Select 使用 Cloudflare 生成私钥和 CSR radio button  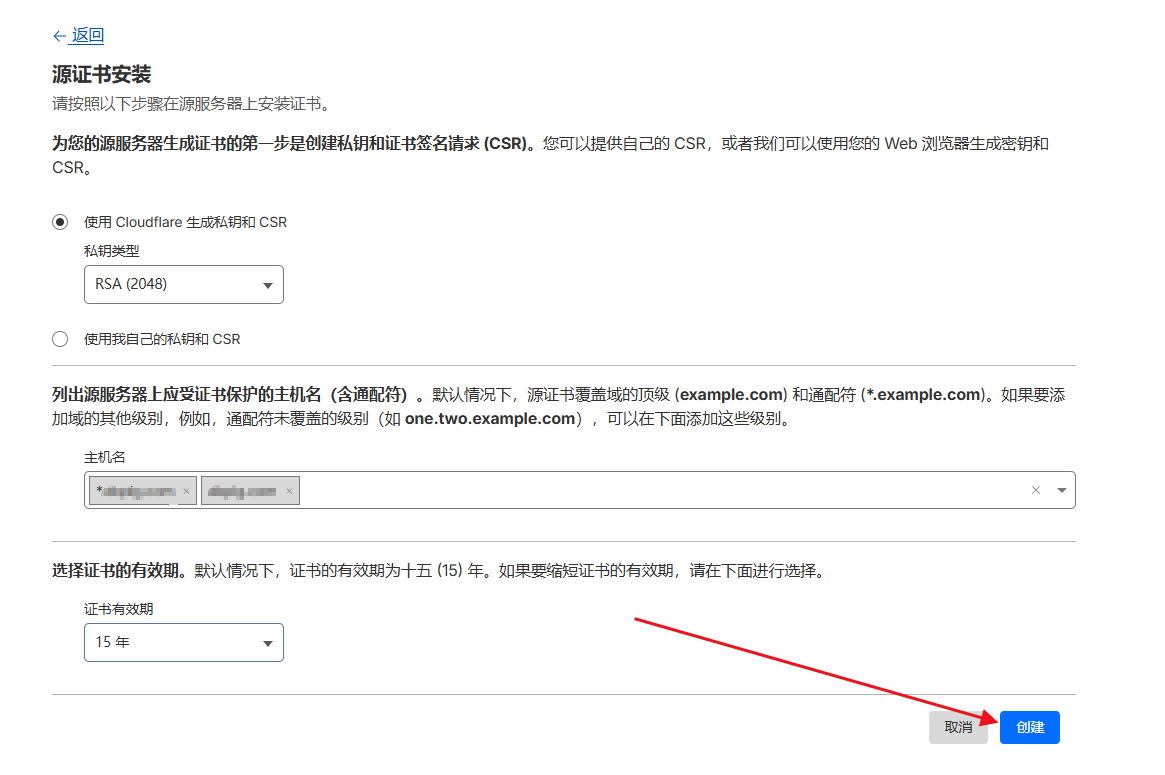(60, 222)
